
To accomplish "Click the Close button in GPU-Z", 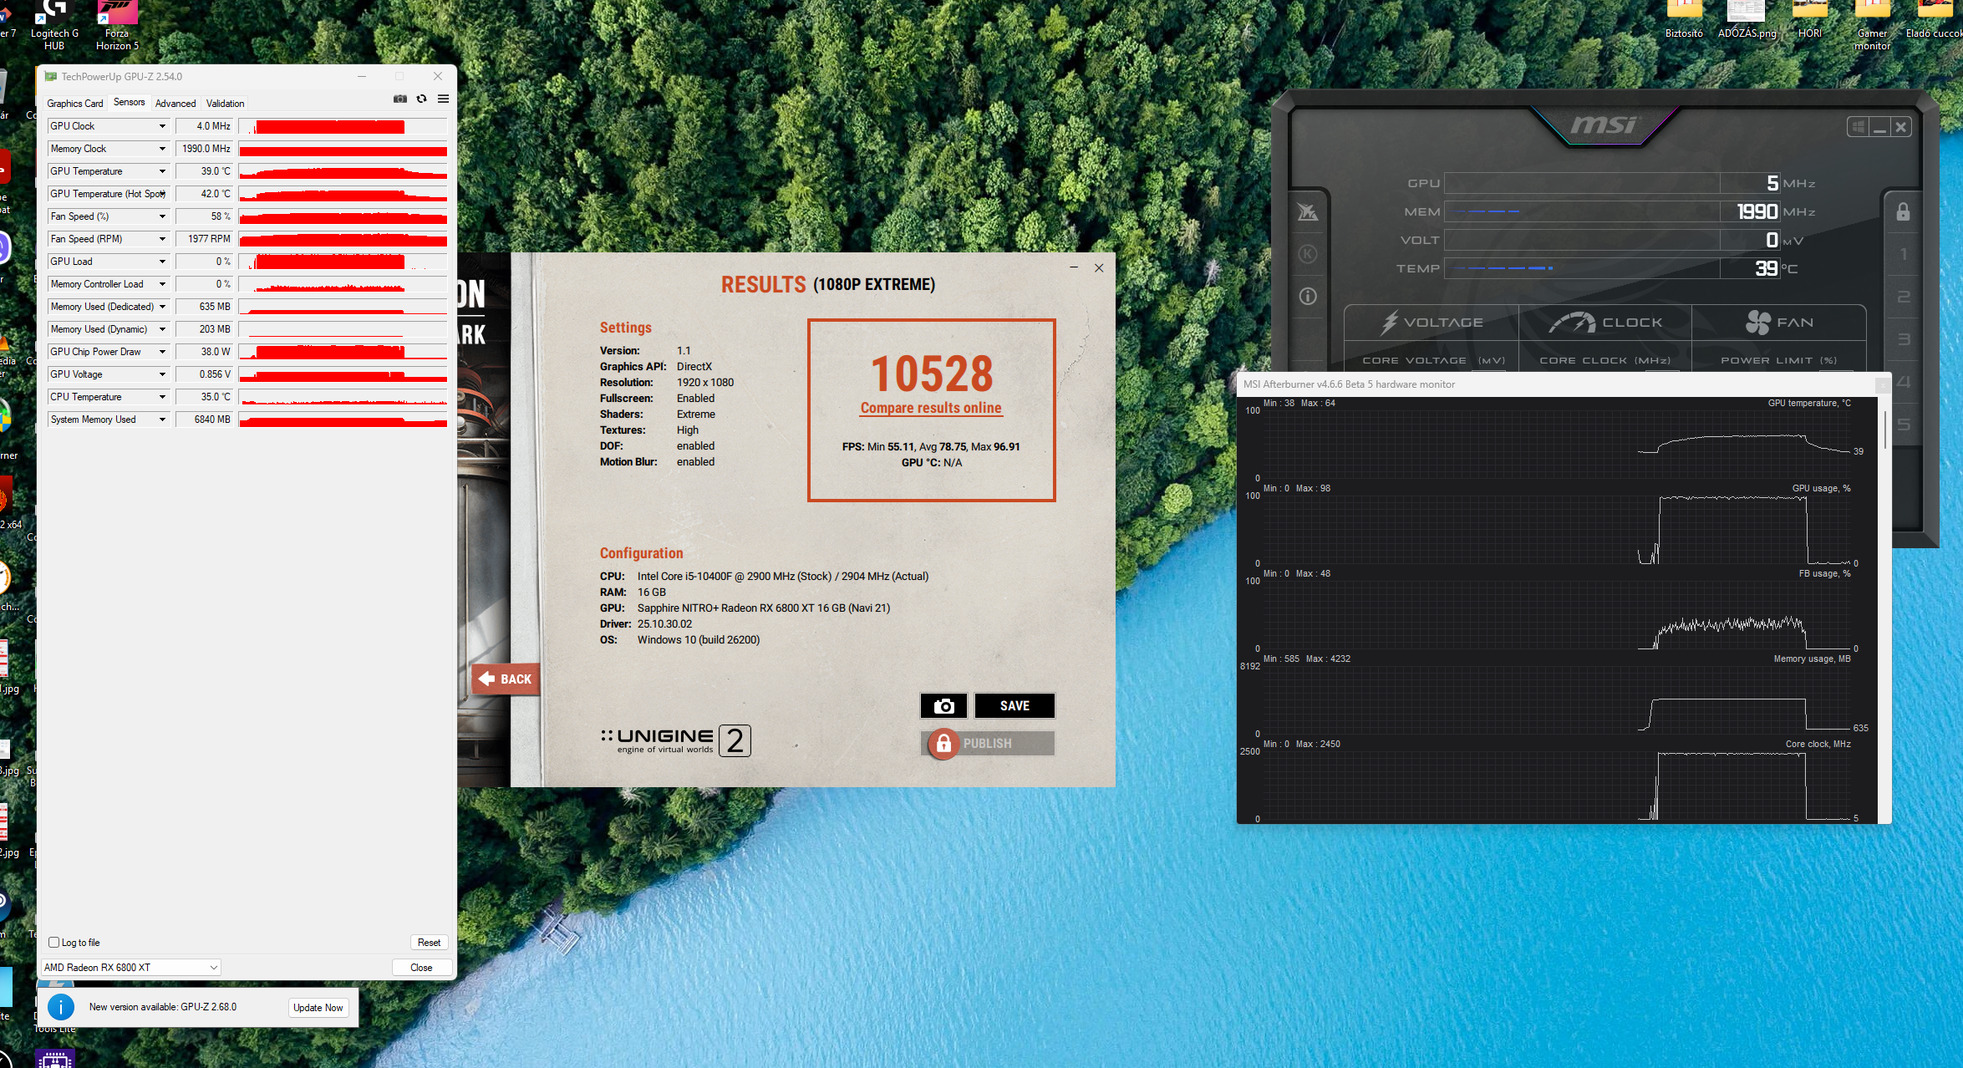I will point(421,967).
